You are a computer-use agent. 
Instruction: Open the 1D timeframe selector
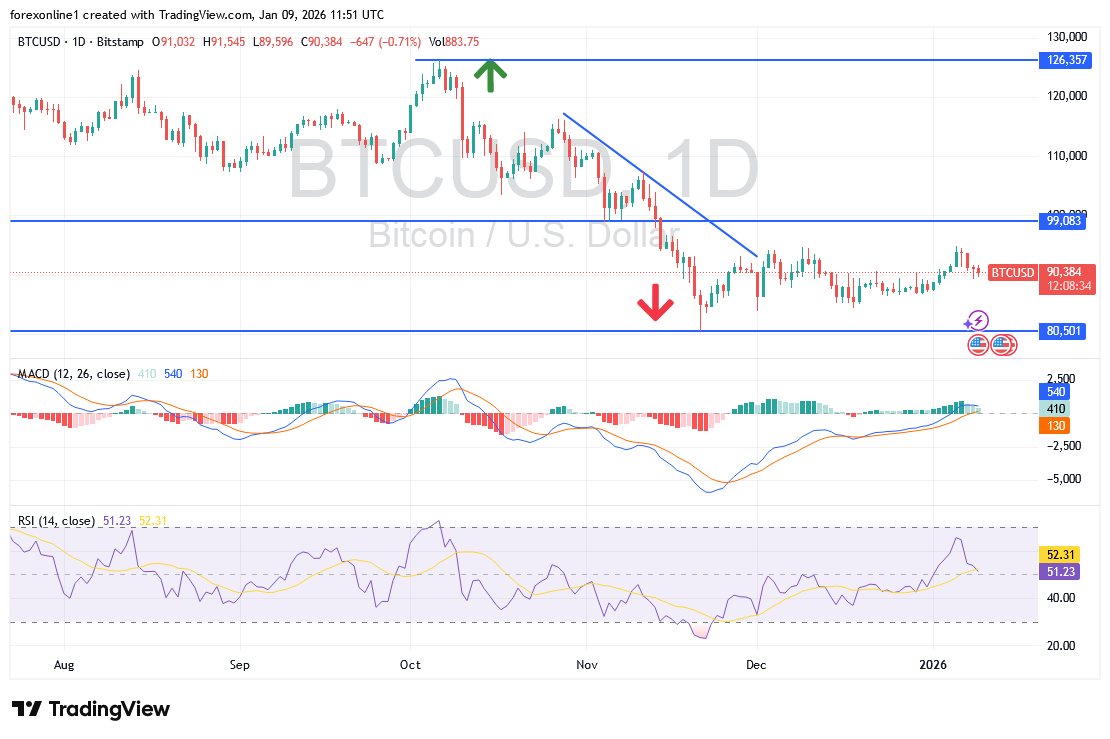[x=79, y=42]
